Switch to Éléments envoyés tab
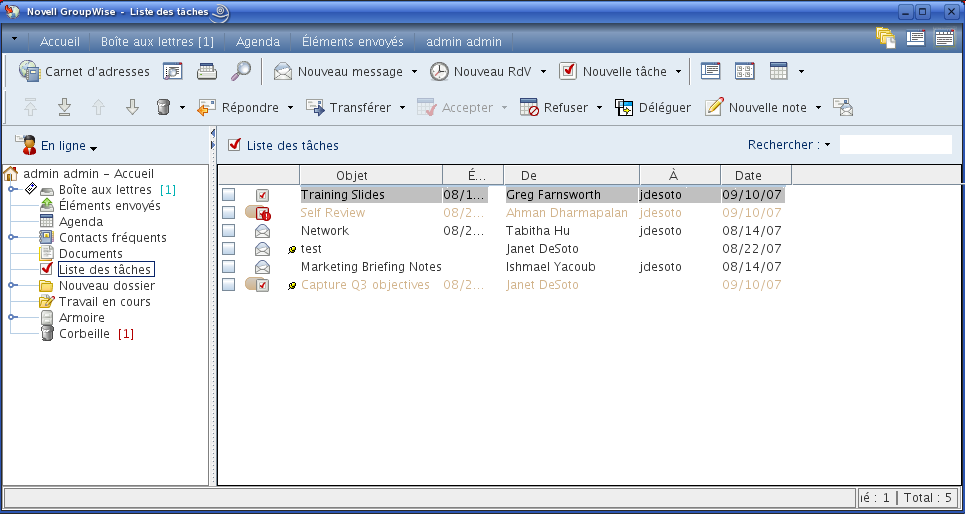Image resolution: width=966 pixels, height=514 pixels. [x=353, y=42]
